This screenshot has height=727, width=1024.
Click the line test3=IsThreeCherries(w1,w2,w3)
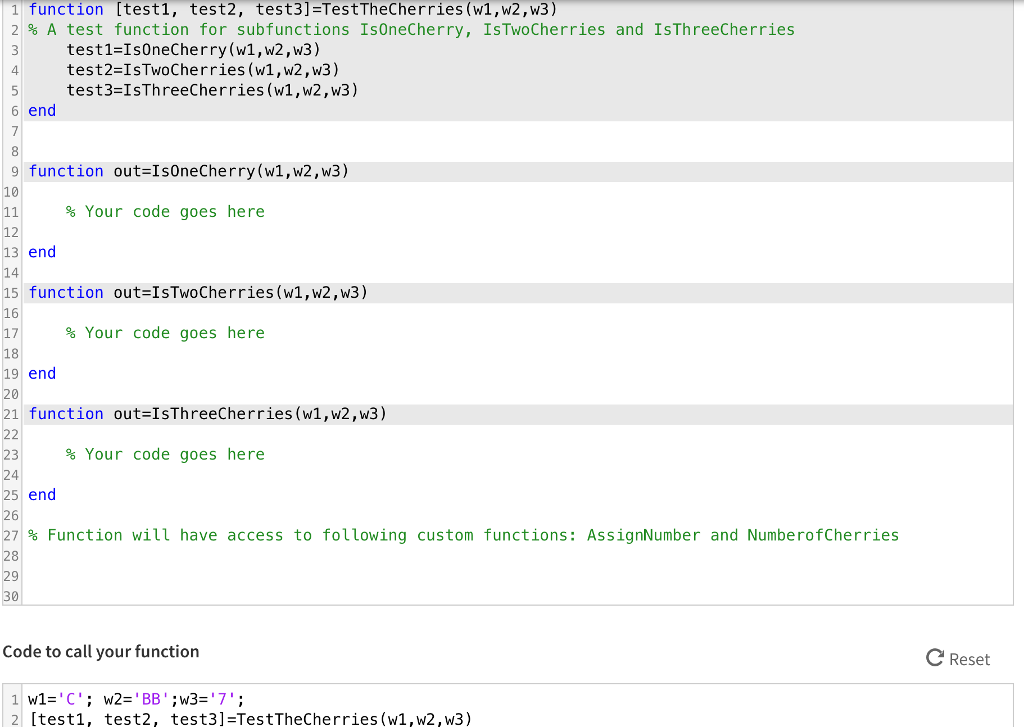(212, 90)
